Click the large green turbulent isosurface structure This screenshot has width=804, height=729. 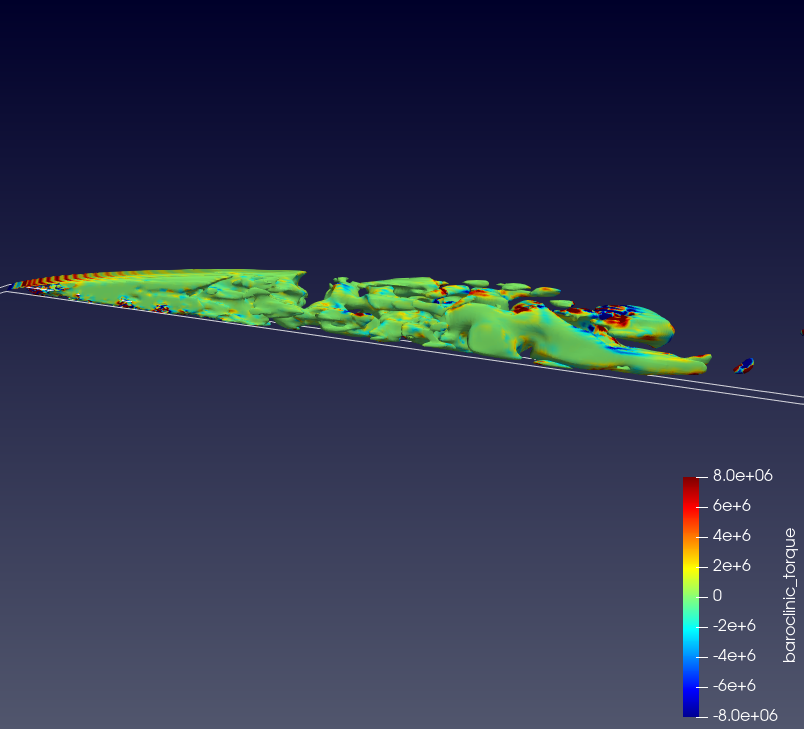pyautogui.click(x=359, y=320)
